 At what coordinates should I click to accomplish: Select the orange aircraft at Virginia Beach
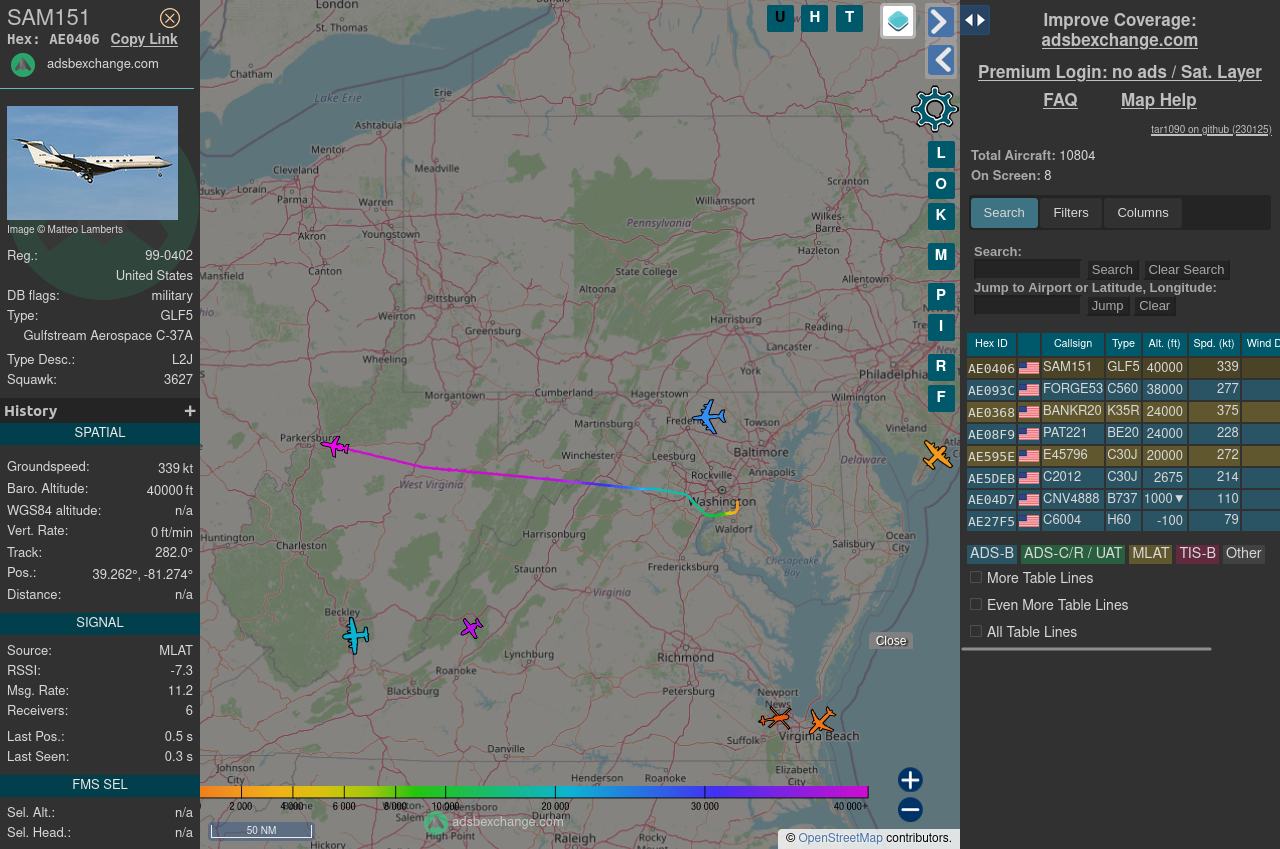(x=821, y=720)
